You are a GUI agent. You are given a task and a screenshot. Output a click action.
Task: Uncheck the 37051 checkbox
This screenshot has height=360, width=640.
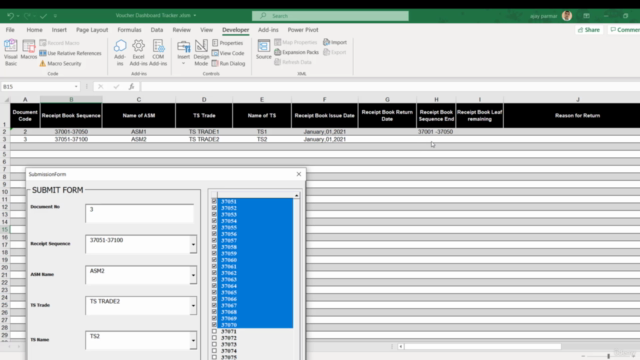(x=214, y=201)
